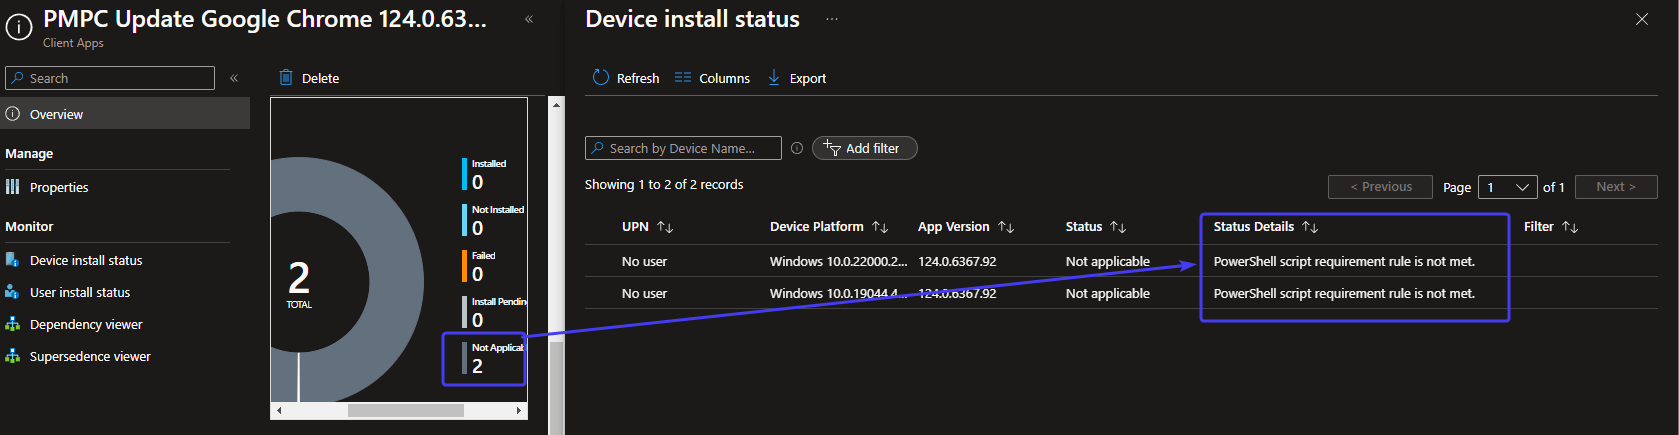Click second row PowerShell requirement status detail
Viewport: 1679px width, 435px height.
click(x=1344, y=293)
